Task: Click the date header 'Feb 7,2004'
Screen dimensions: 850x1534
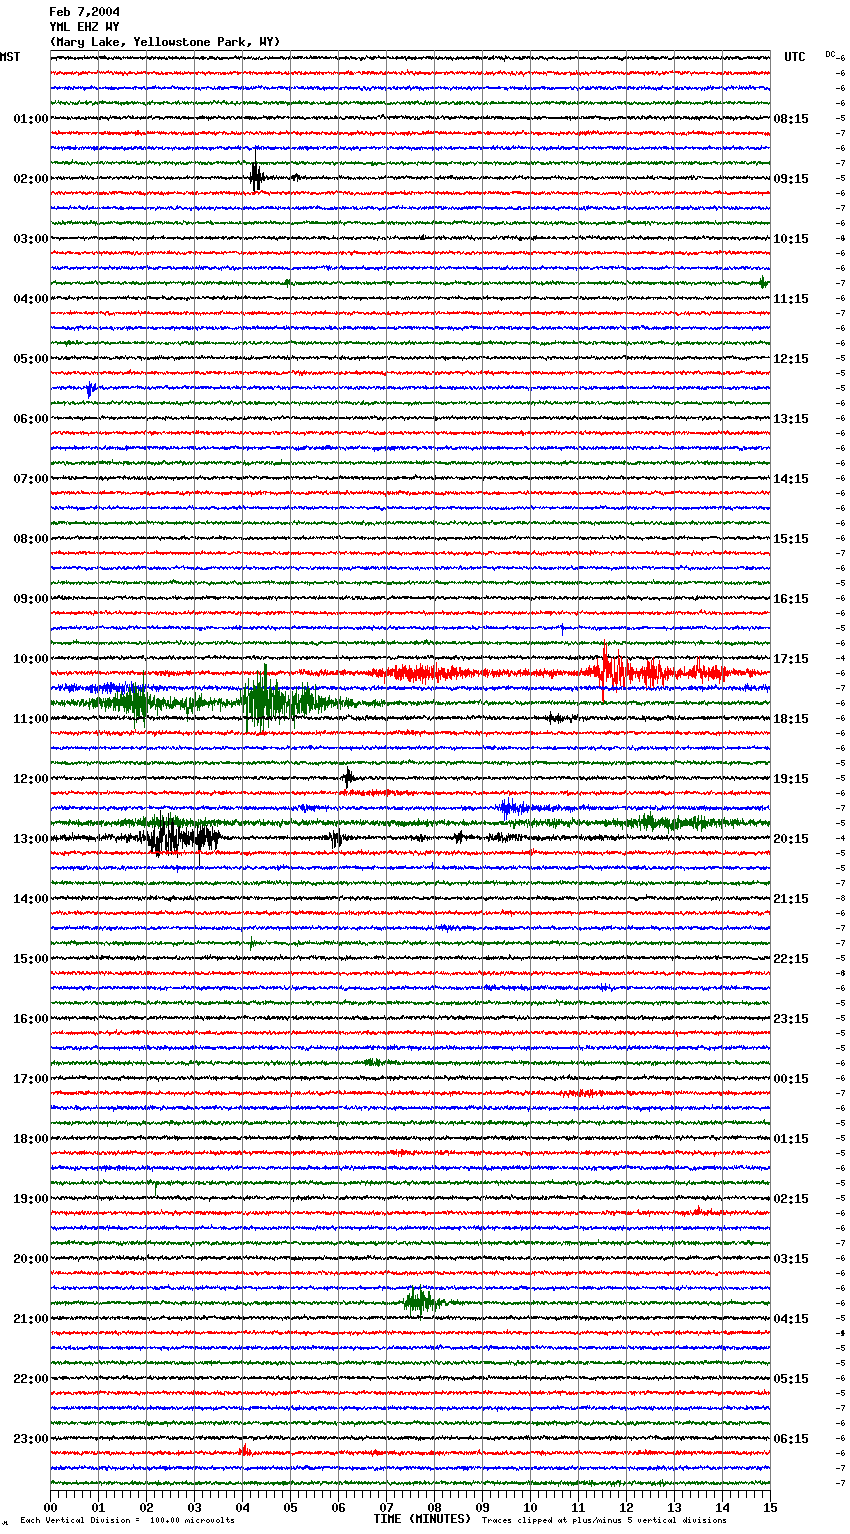Action: (84, 12)
